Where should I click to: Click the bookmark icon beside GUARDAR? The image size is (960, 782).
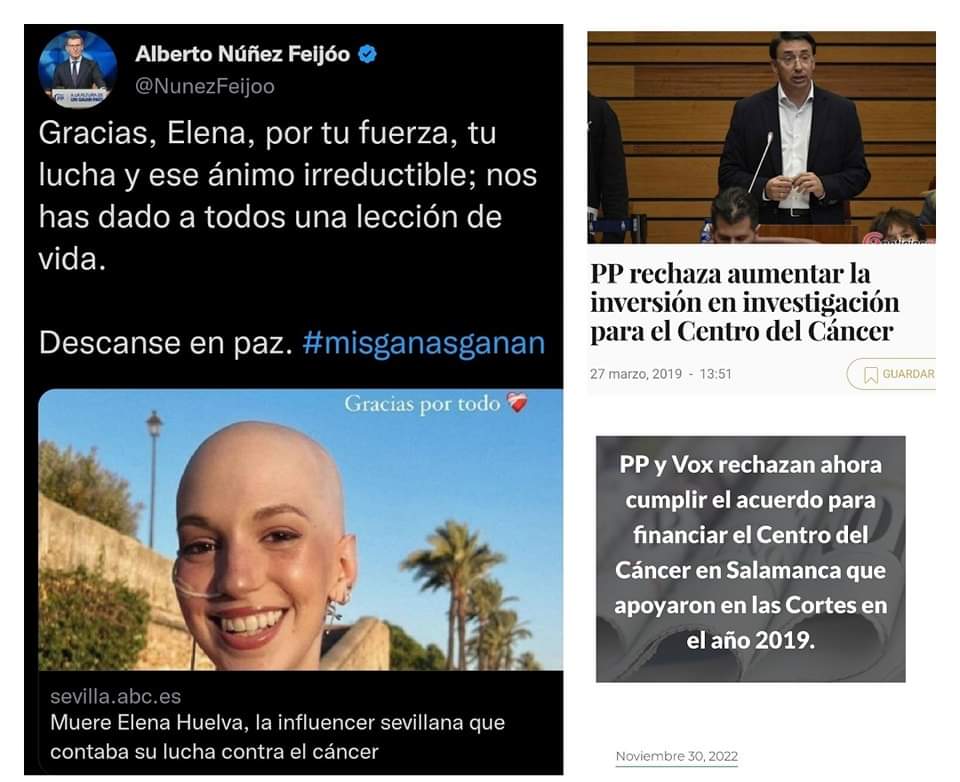[871, 375]
